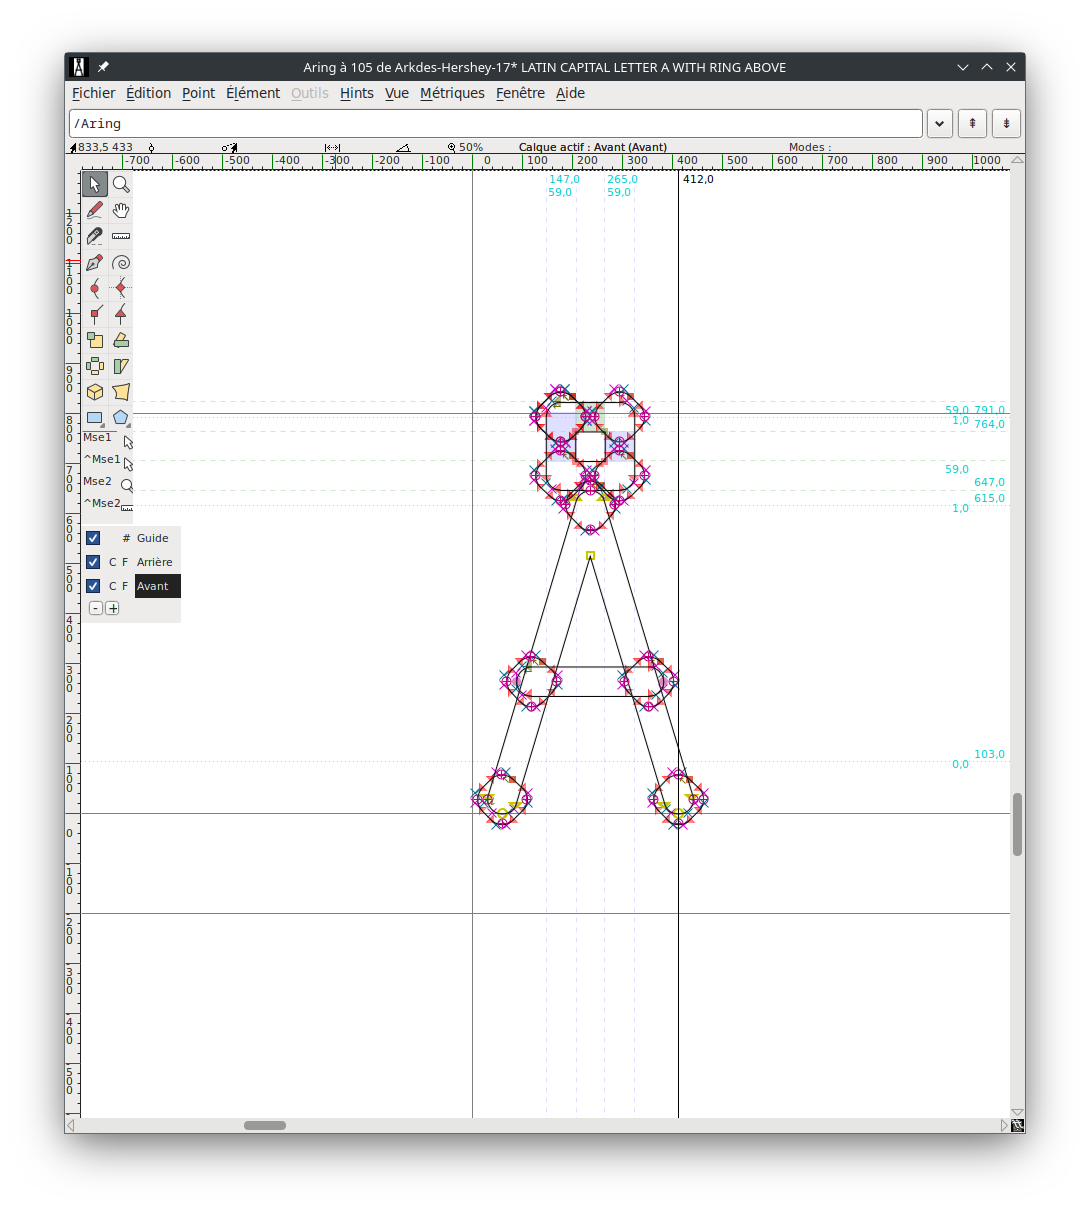Select the Magnify zoom tool
The height and width of the screenshot is (1210, 1090).
tap(121, 184)
